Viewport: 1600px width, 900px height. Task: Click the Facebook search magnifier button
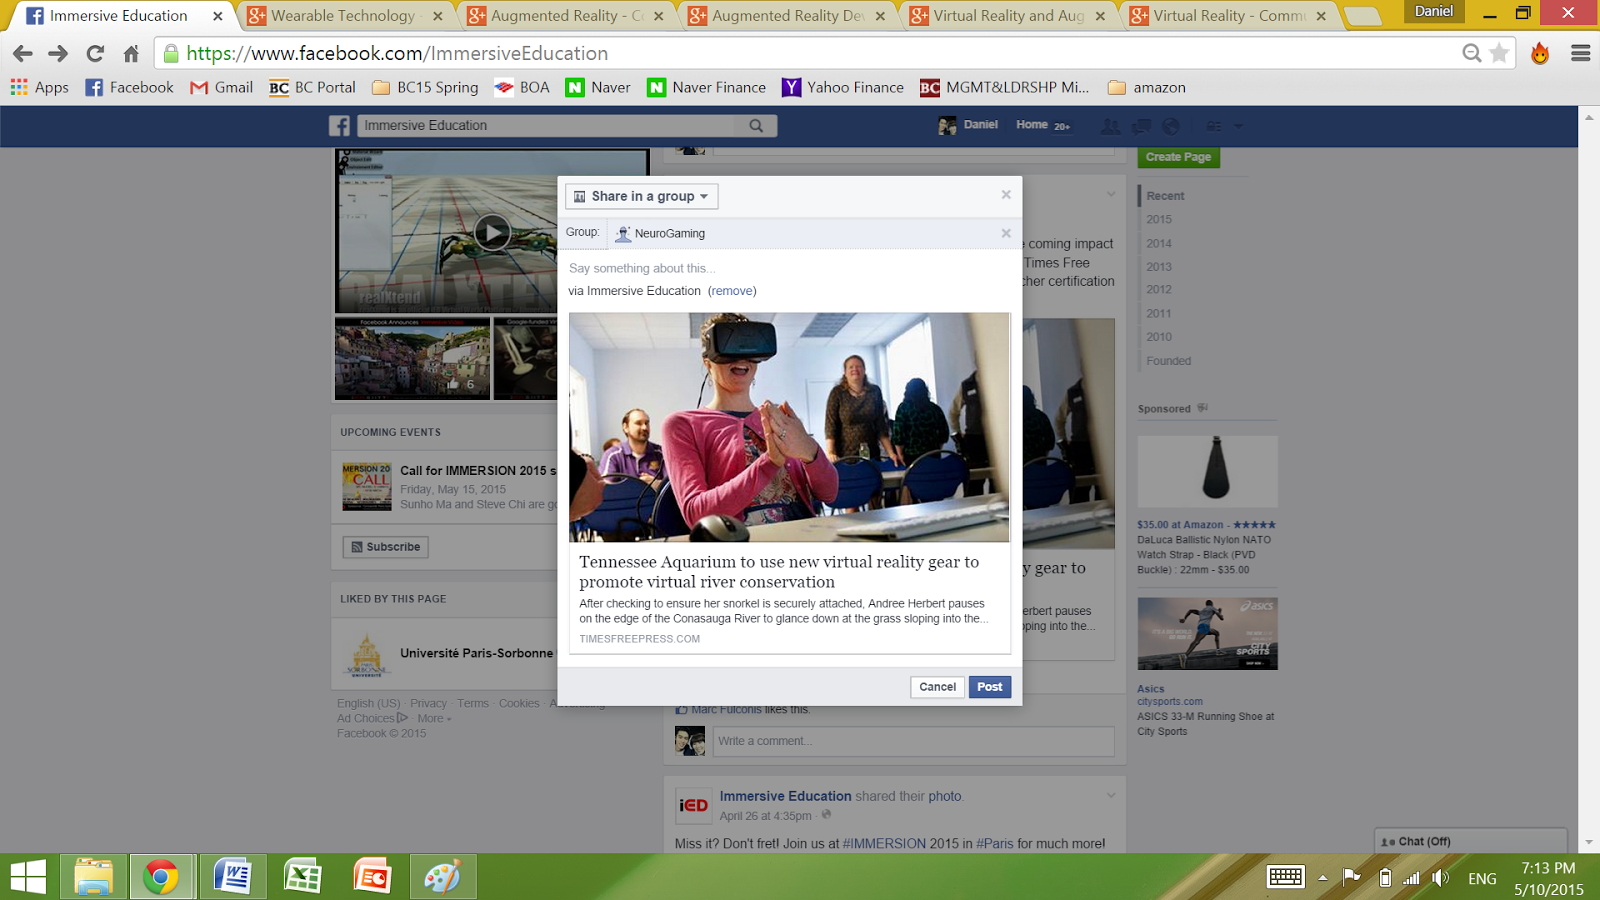[756, 126]
